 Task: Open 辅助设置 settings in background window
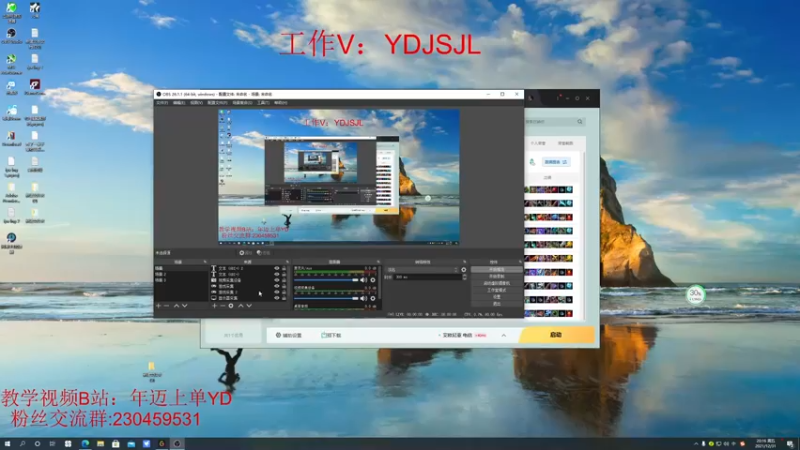click(x=289, y=335)
